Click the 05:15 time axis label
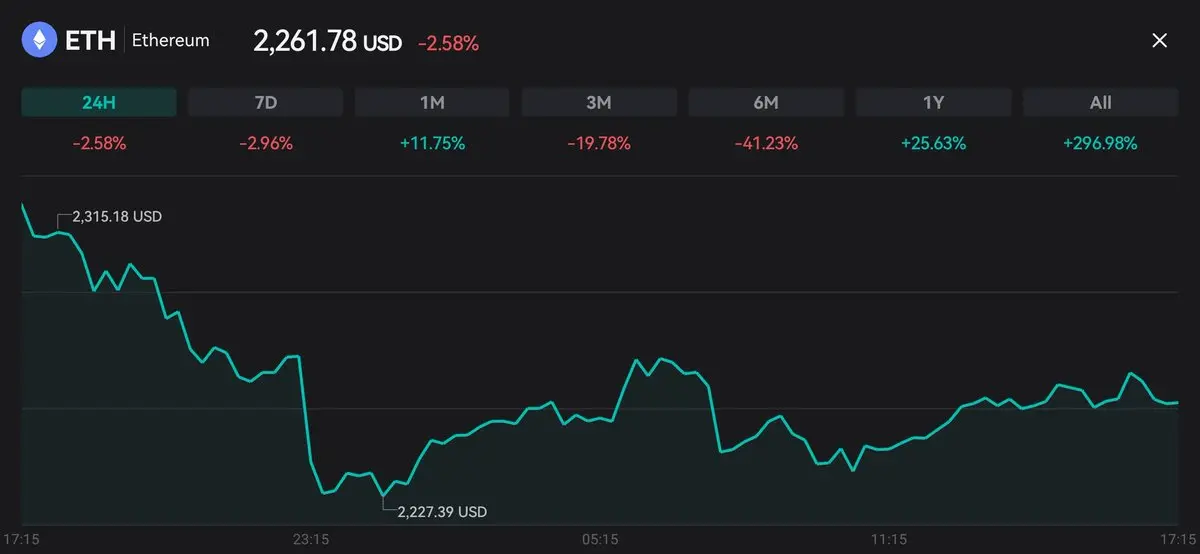Image resolution: width=1200 pixels, height=554 pixels. pos(599,539)
